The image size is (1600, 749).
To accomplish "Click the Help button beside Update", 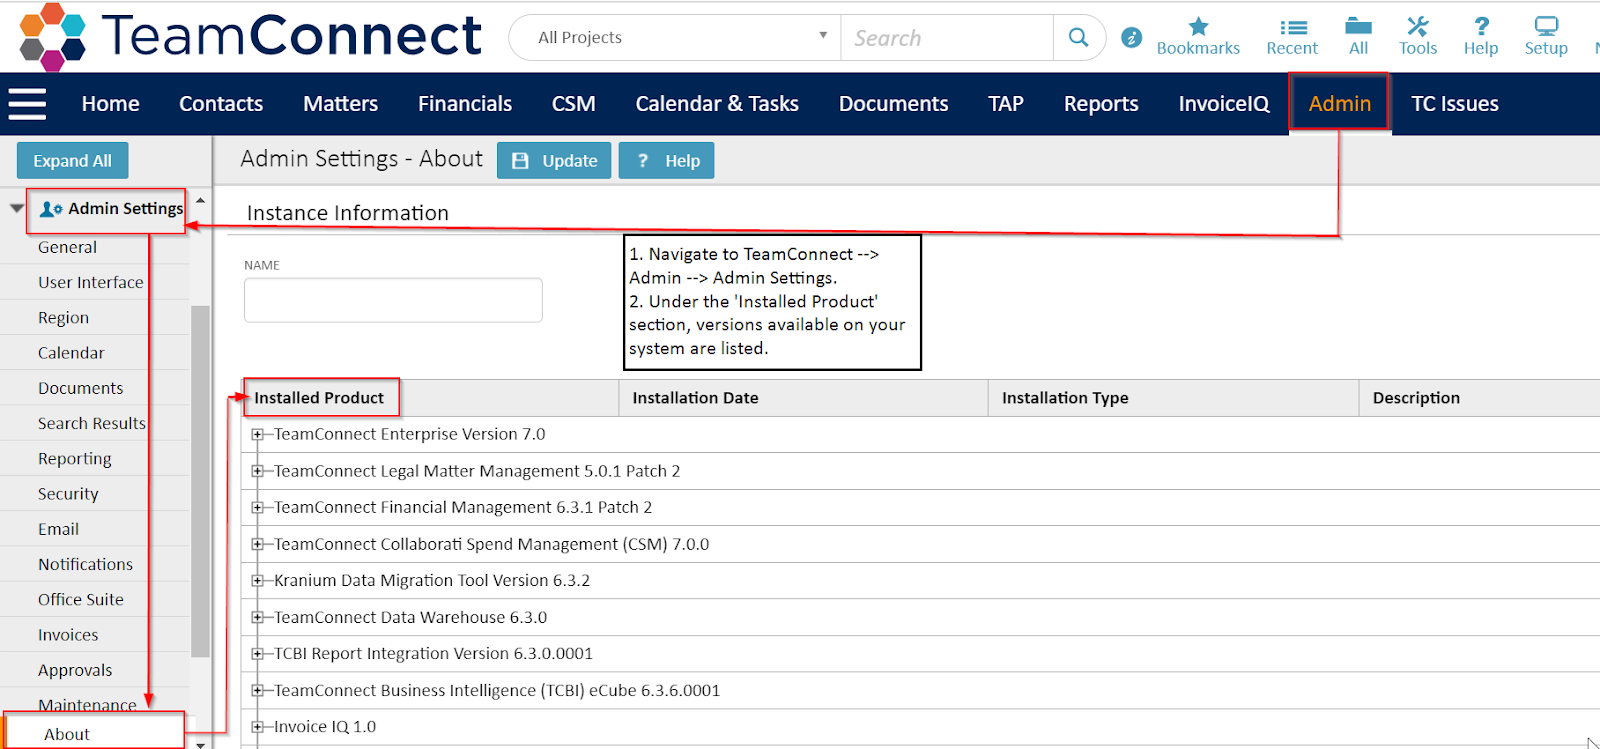I will 666,161.
